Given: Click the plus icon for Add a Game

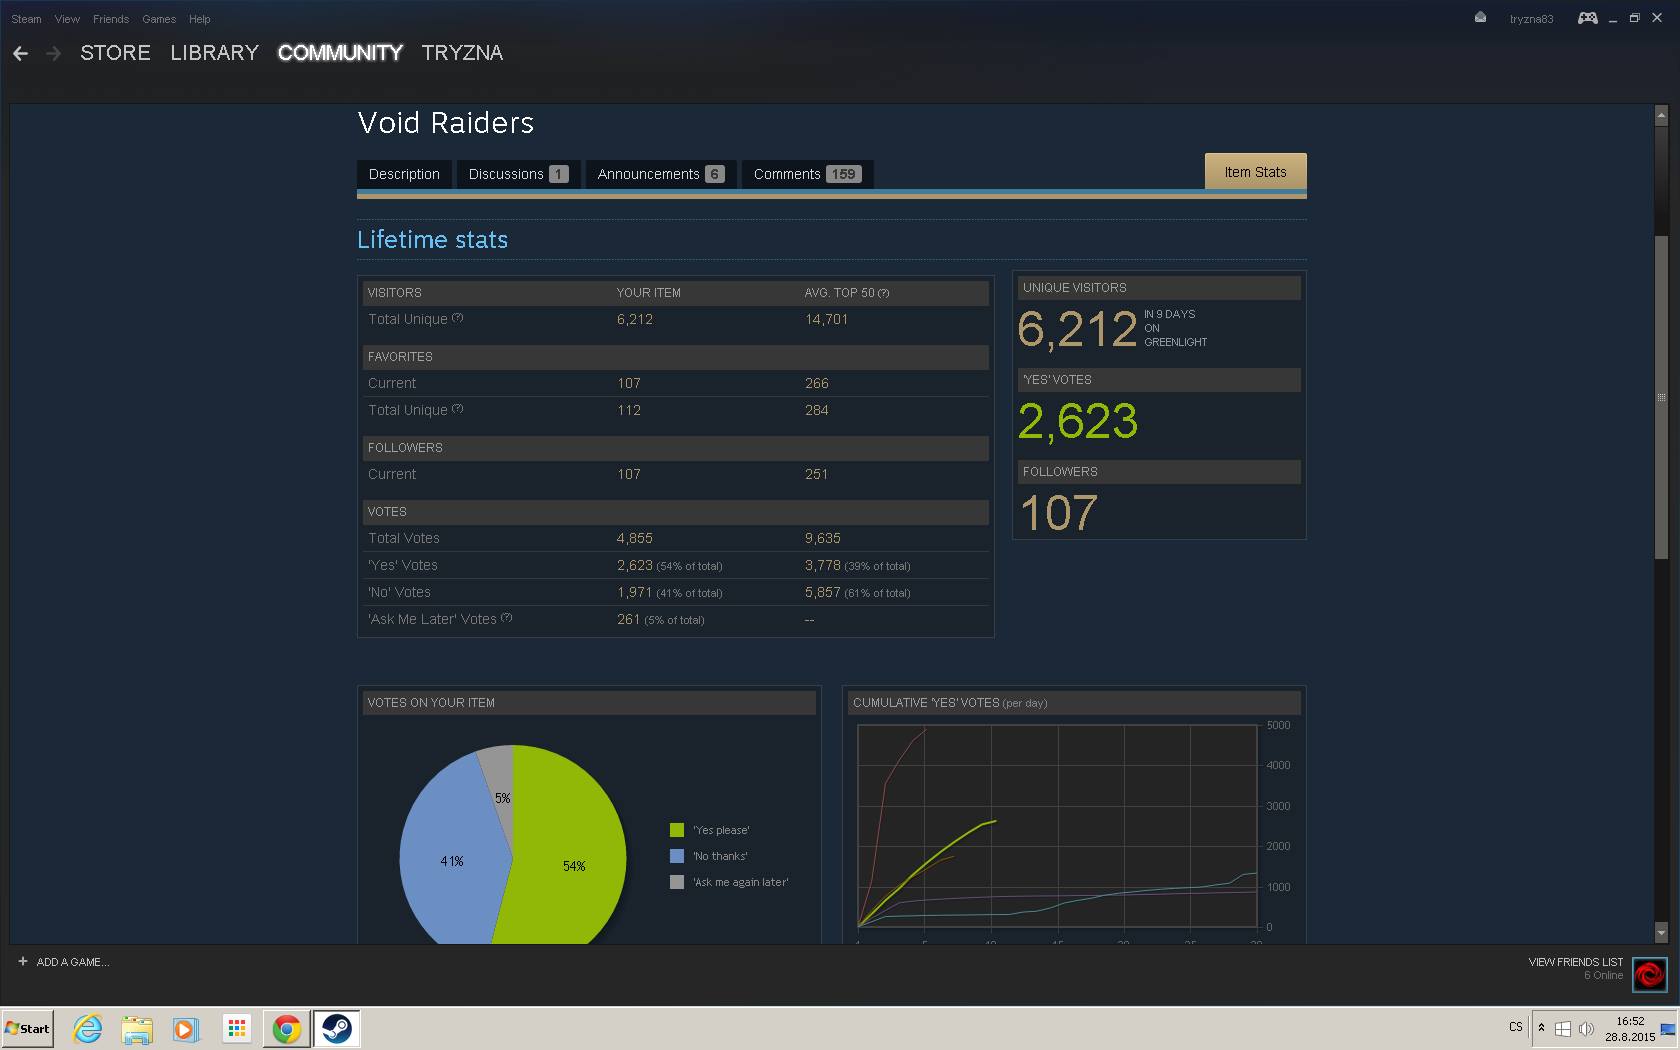Looking at the screenshot, I should 22,961.
